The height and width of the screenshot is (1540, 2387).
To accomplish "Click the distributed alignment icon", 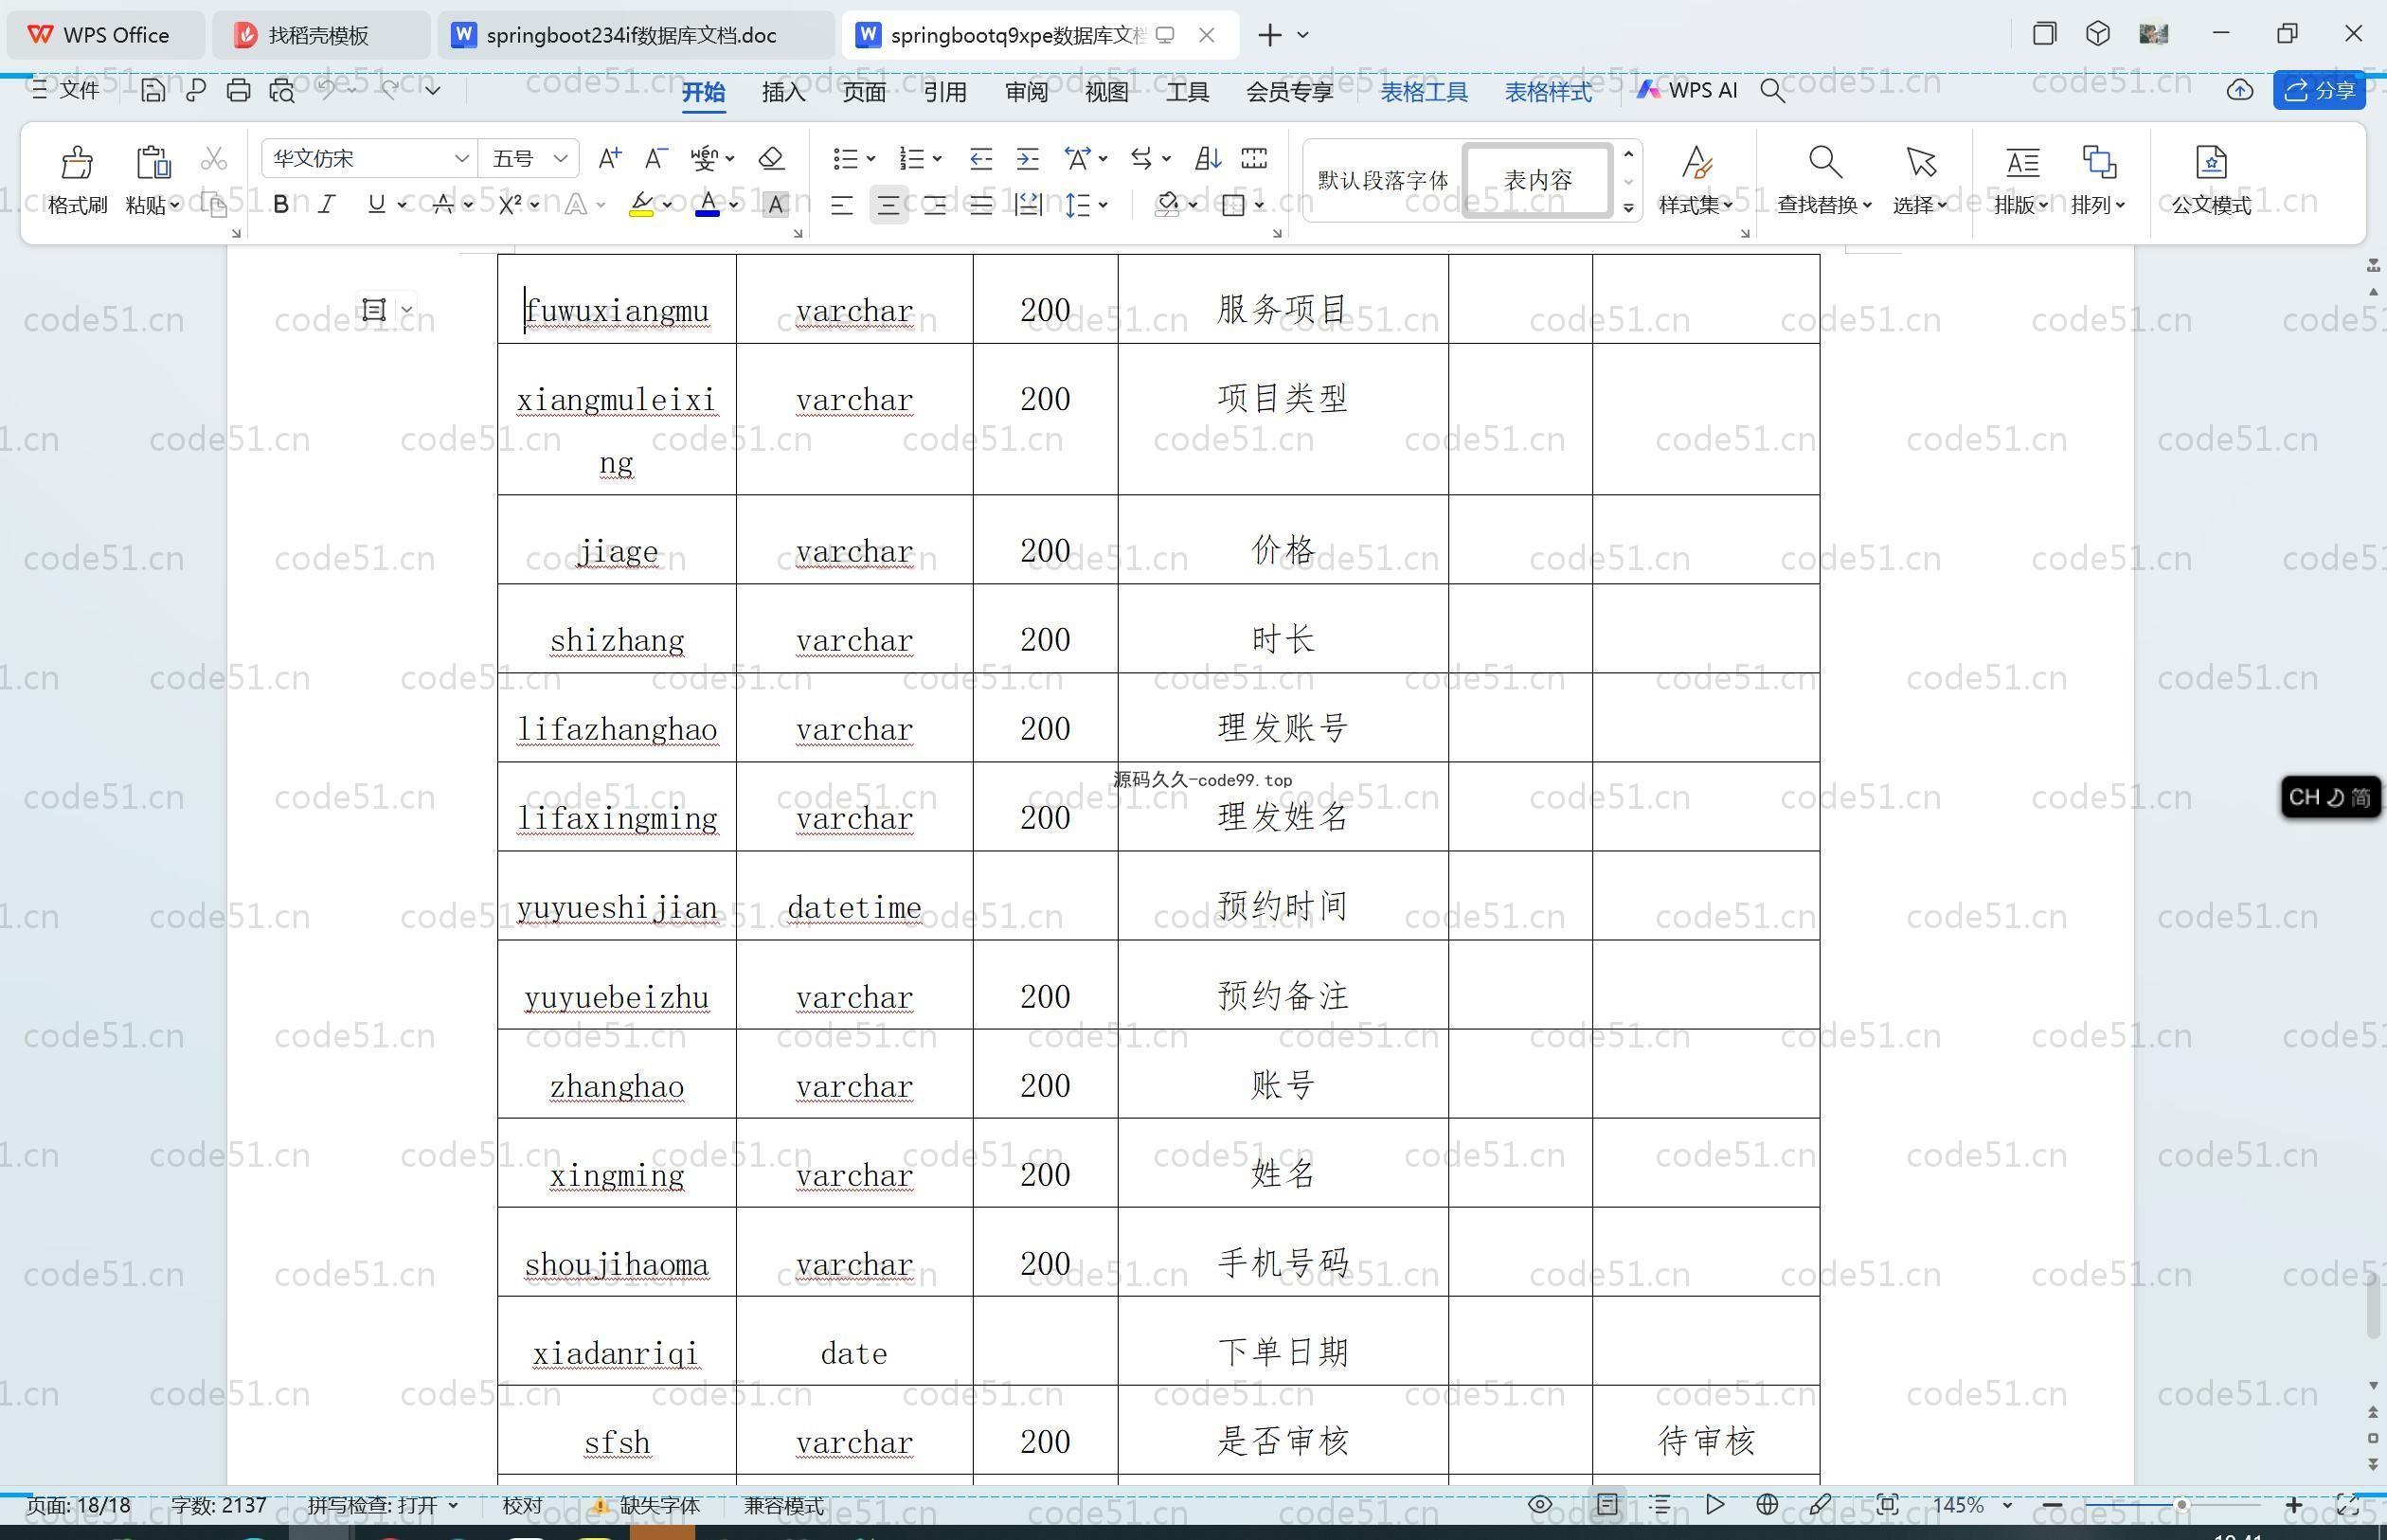I will (1028, 205).
